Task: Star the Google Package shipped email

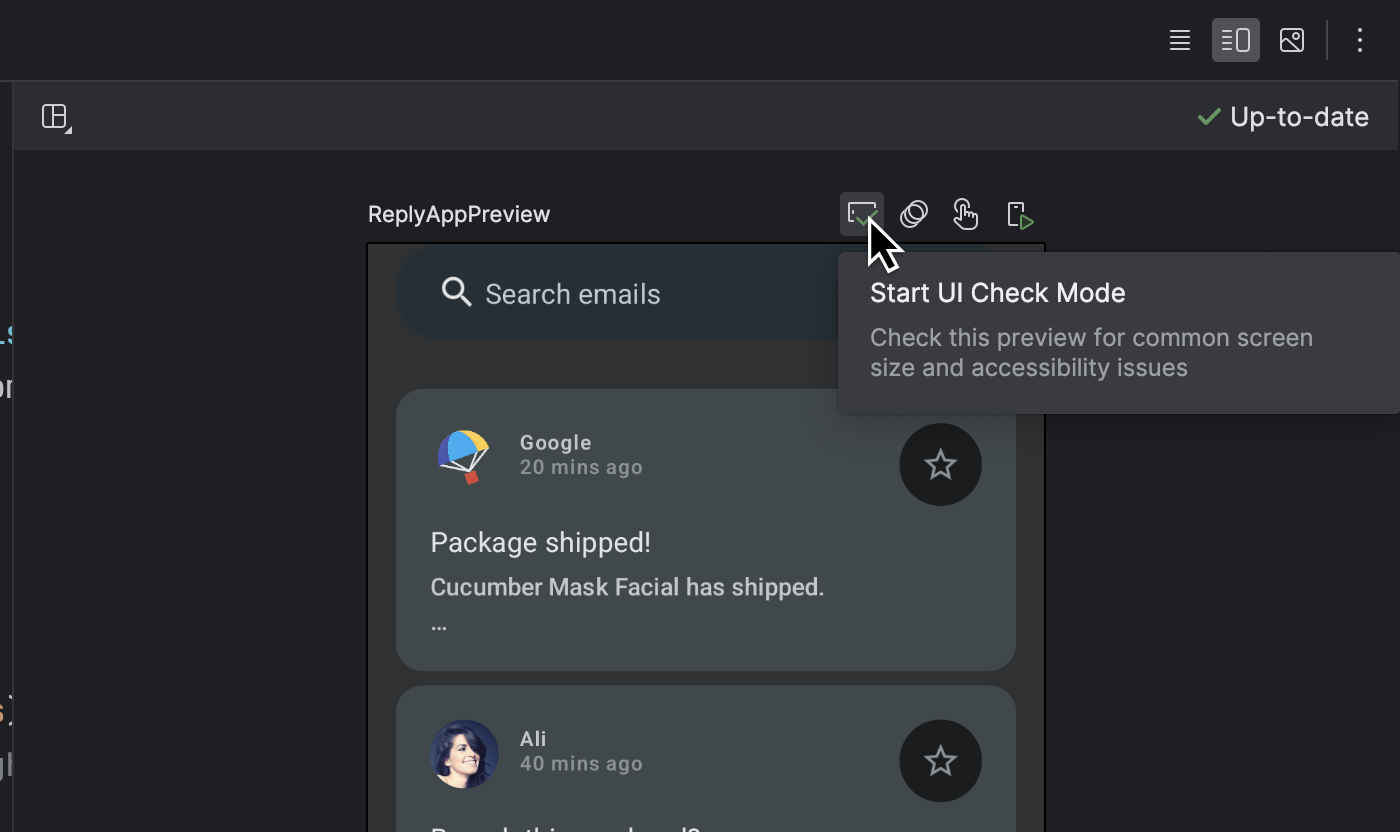Action: (x=940, y=464)
